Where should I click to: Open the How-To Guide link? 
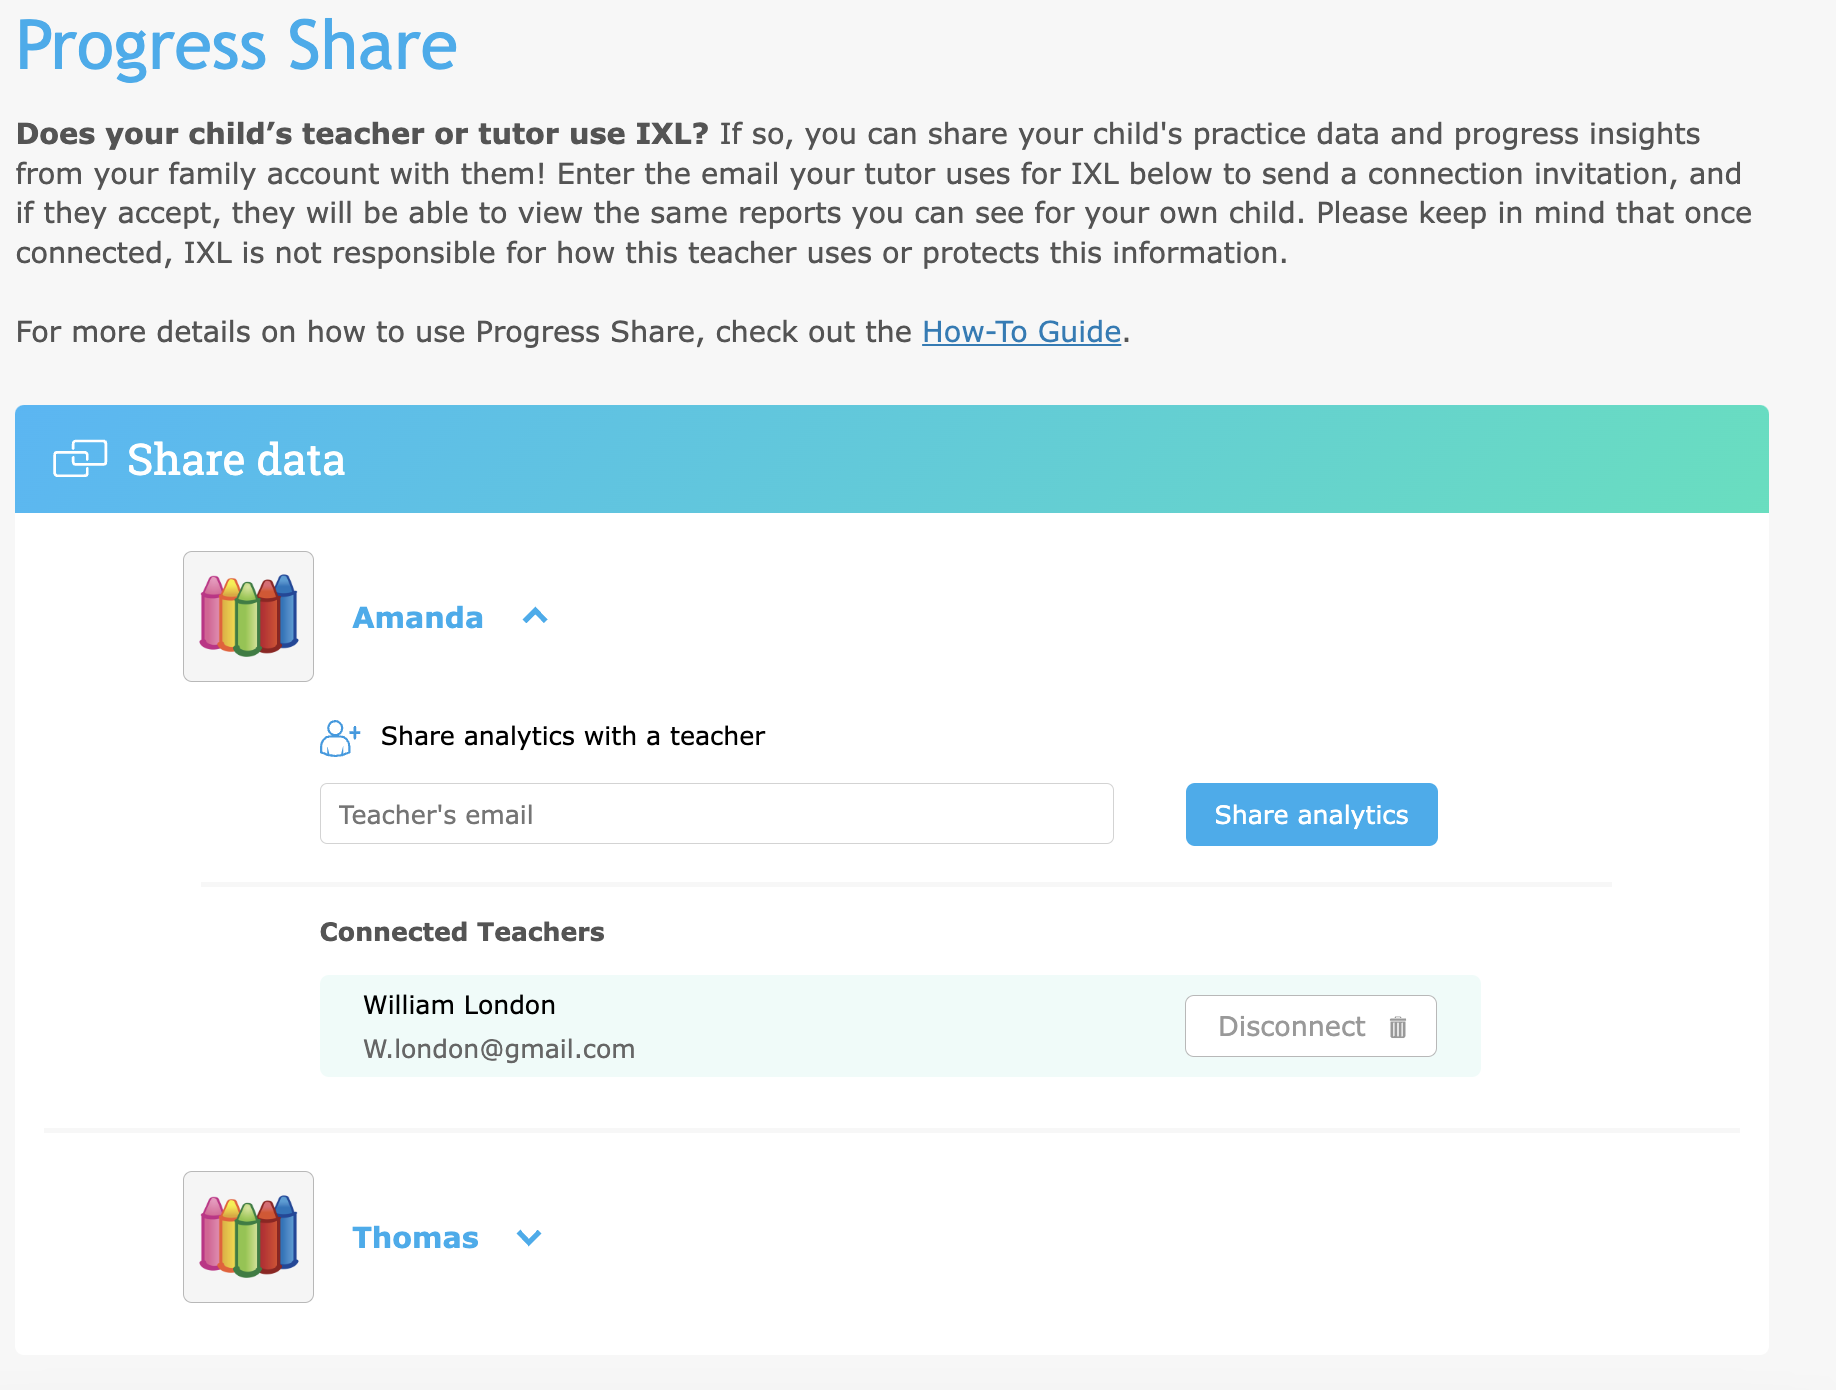click(1020, 331)
